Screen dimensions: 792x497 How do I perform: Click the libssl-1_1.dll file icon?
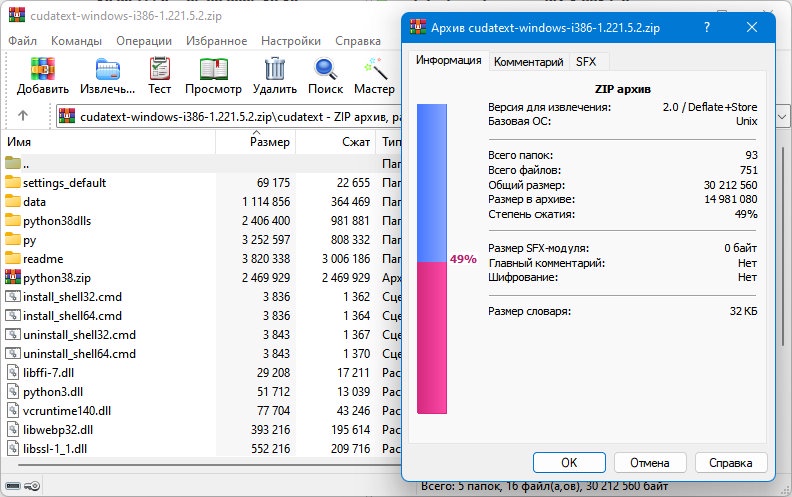(13, 449)
